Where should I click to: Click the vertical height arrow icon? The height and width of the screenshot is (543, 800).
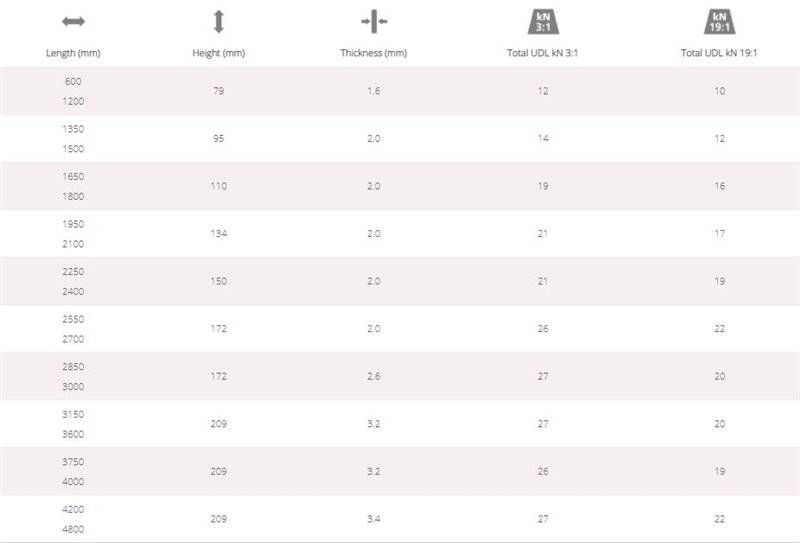(219, 21)
